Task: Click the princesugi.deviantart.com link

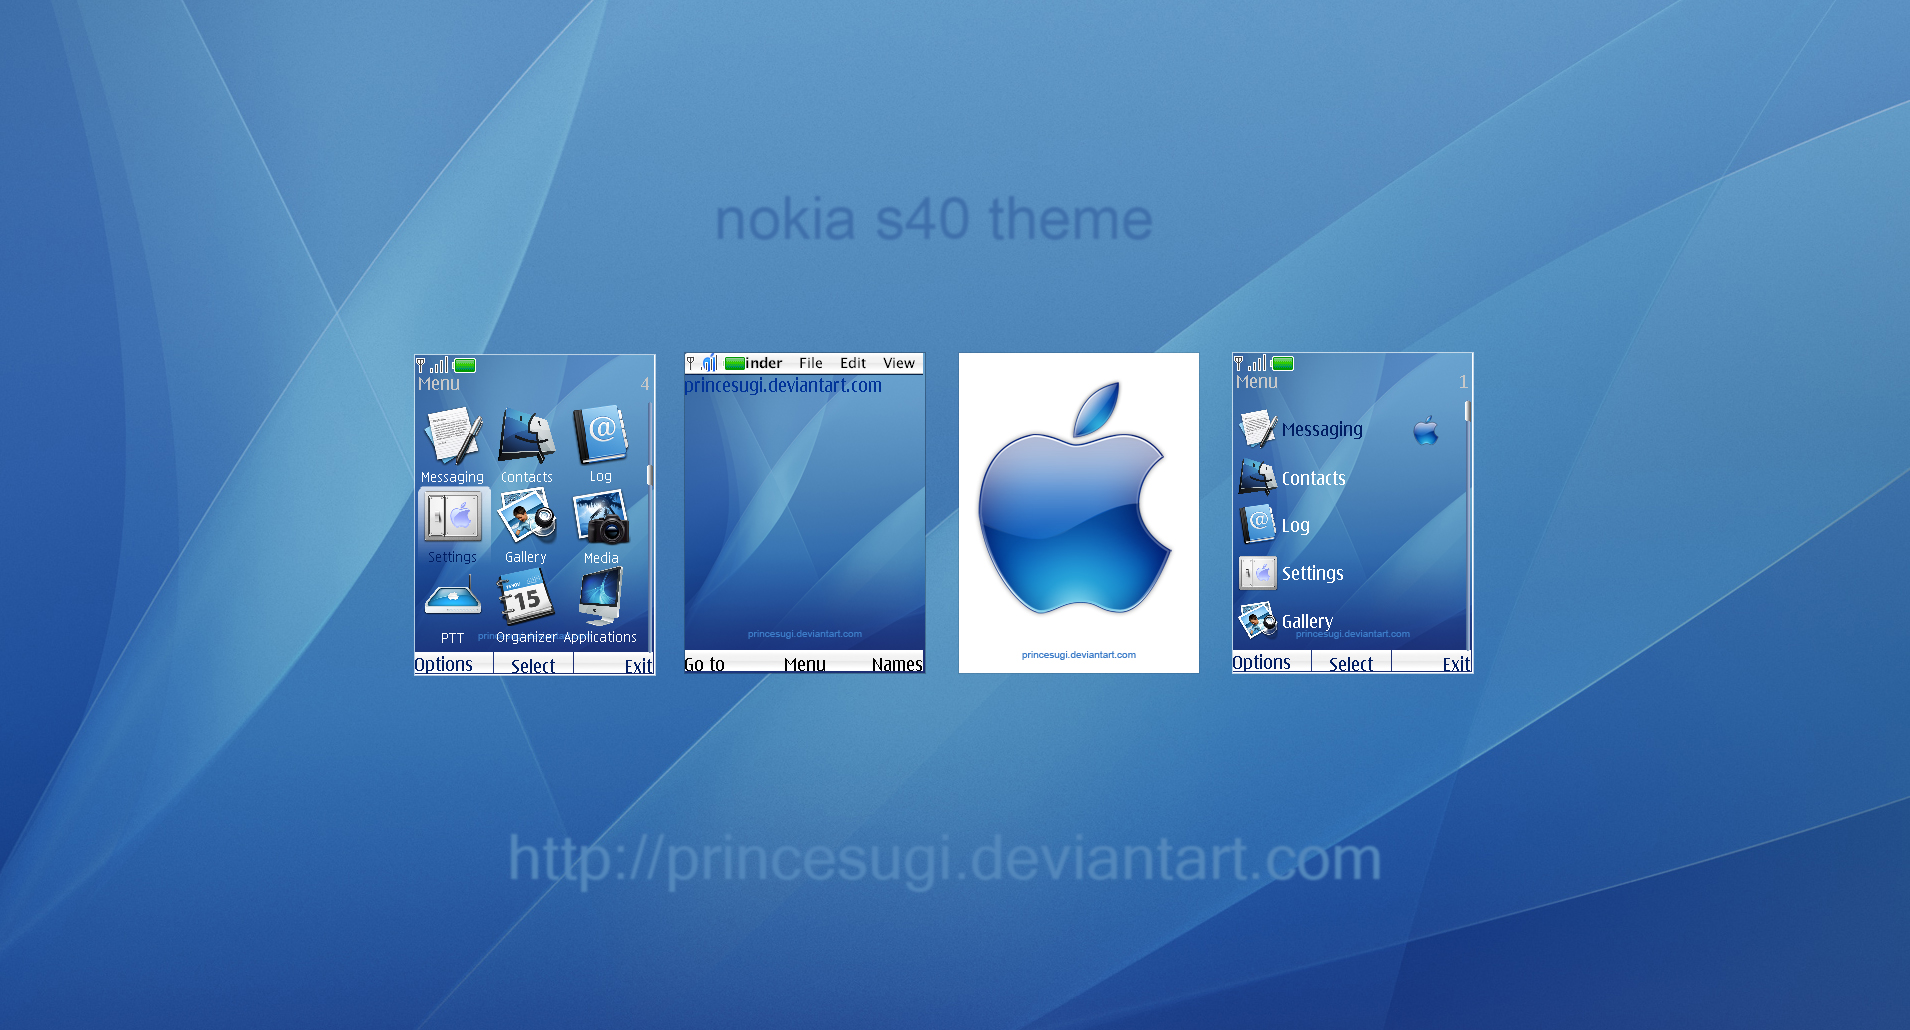Action: pyautogui.click(x=782, y=384)
